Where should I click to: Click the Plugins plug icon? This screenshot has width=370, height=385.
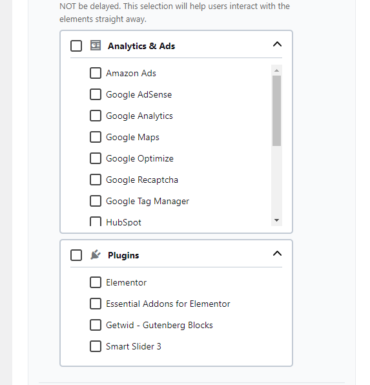(x=96, y=255)
